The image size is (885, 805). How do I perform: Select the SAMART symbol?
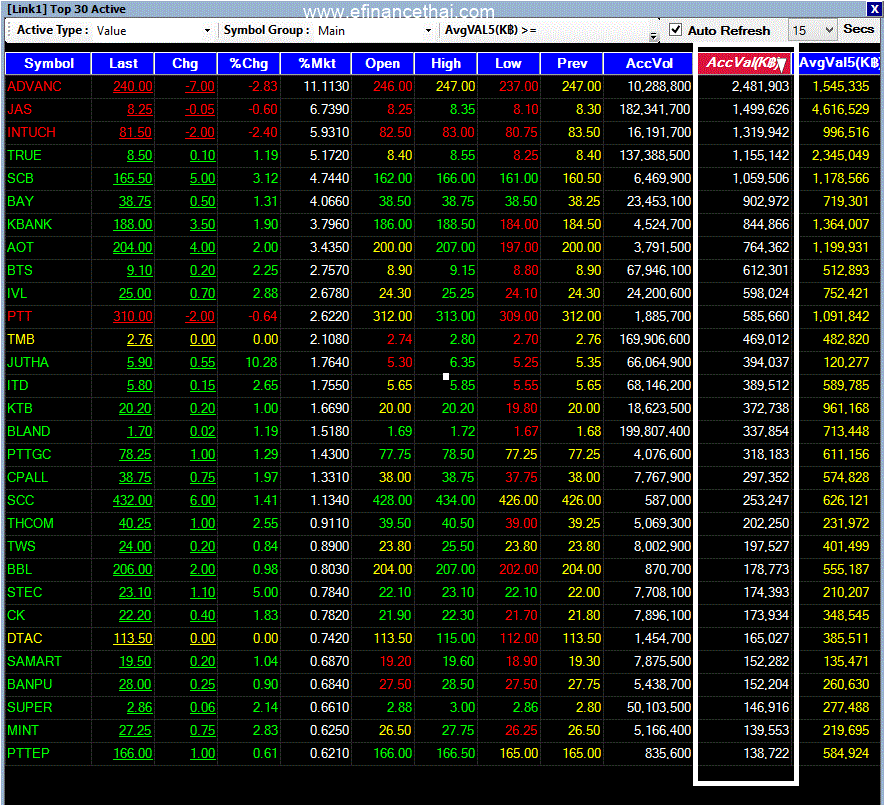pyautogui.click(x=34, y=662)
